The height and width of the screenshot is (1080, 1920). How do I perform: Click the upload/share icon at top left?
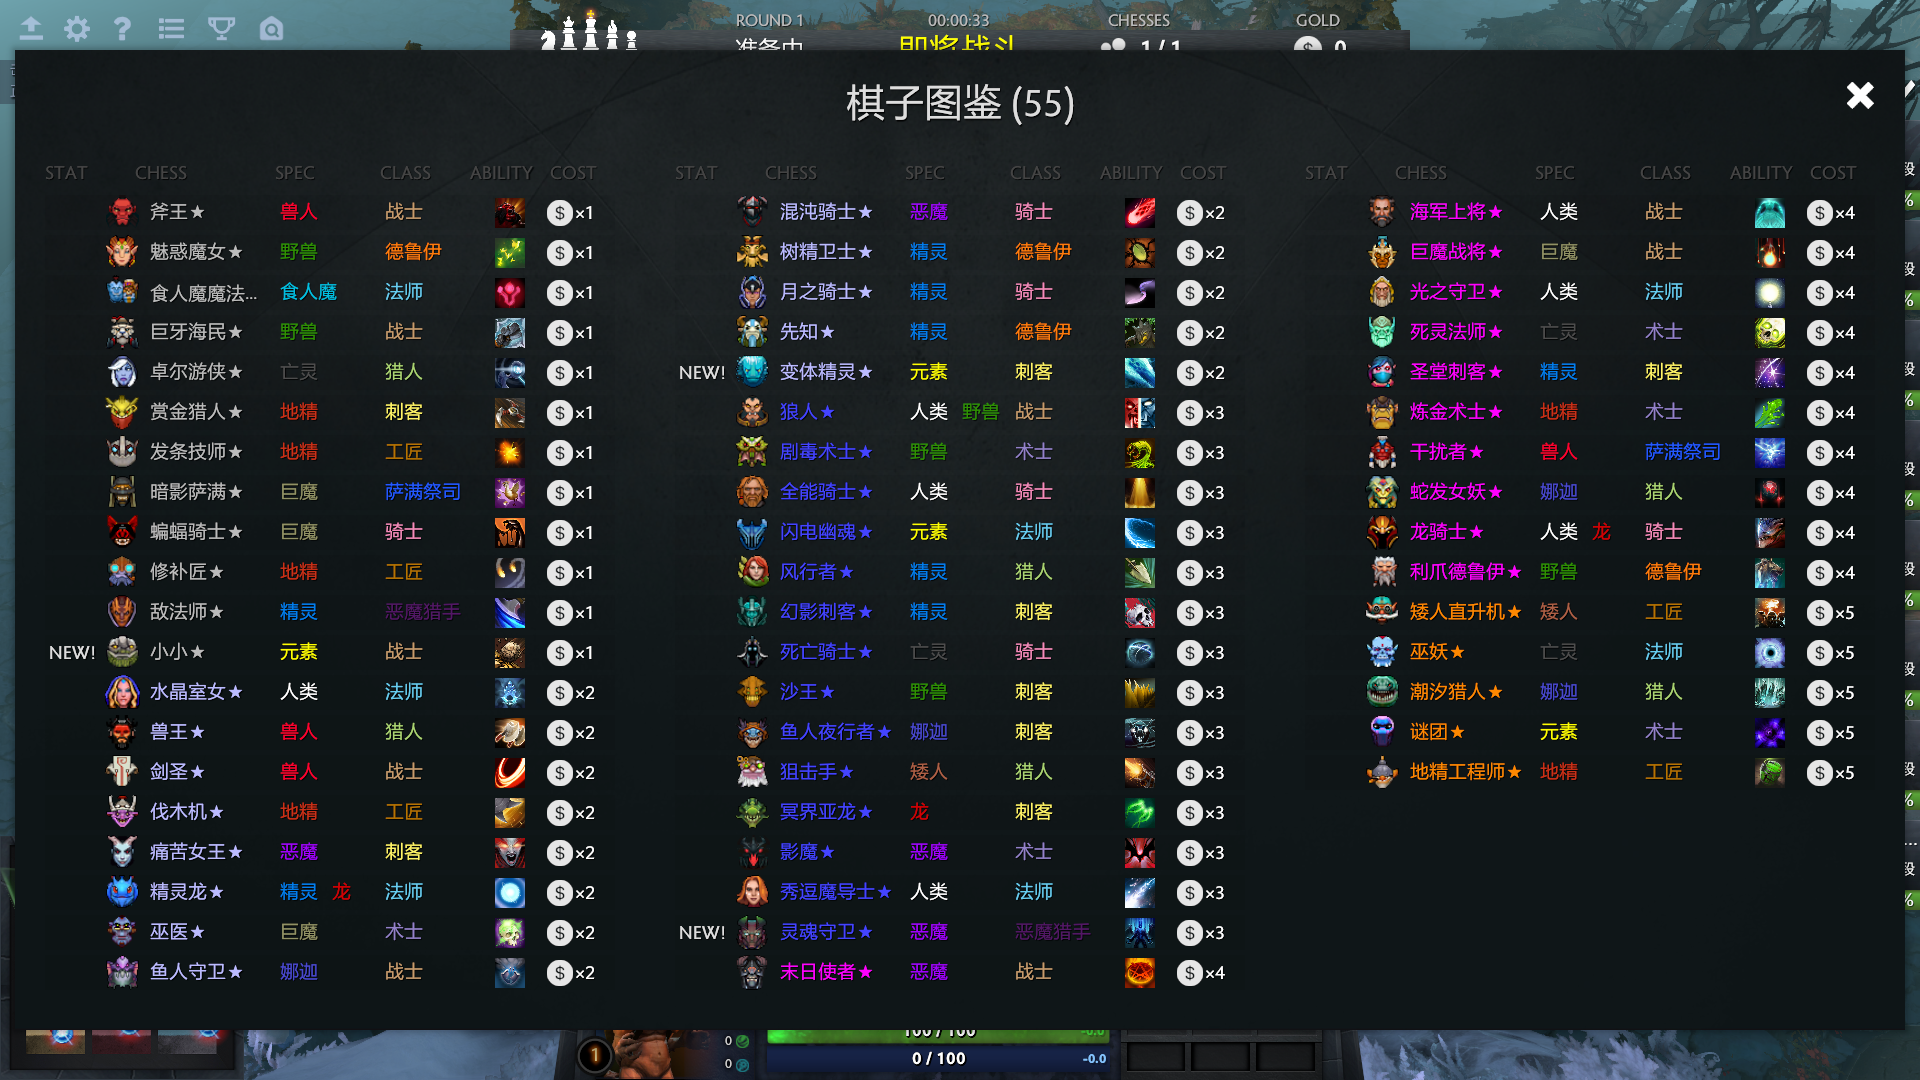pos(31,29)
